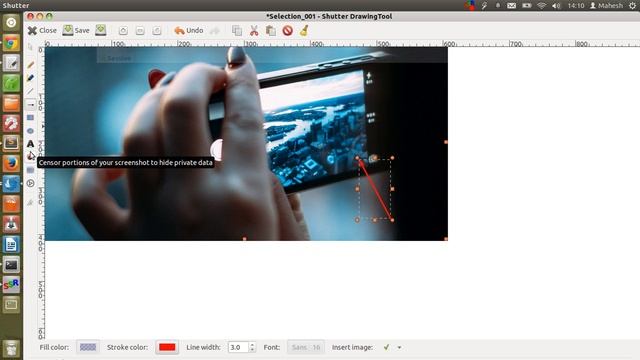Open LibreOffice Writer from the dock
Viewport: 640px width, 360px height.
point(11,244)
